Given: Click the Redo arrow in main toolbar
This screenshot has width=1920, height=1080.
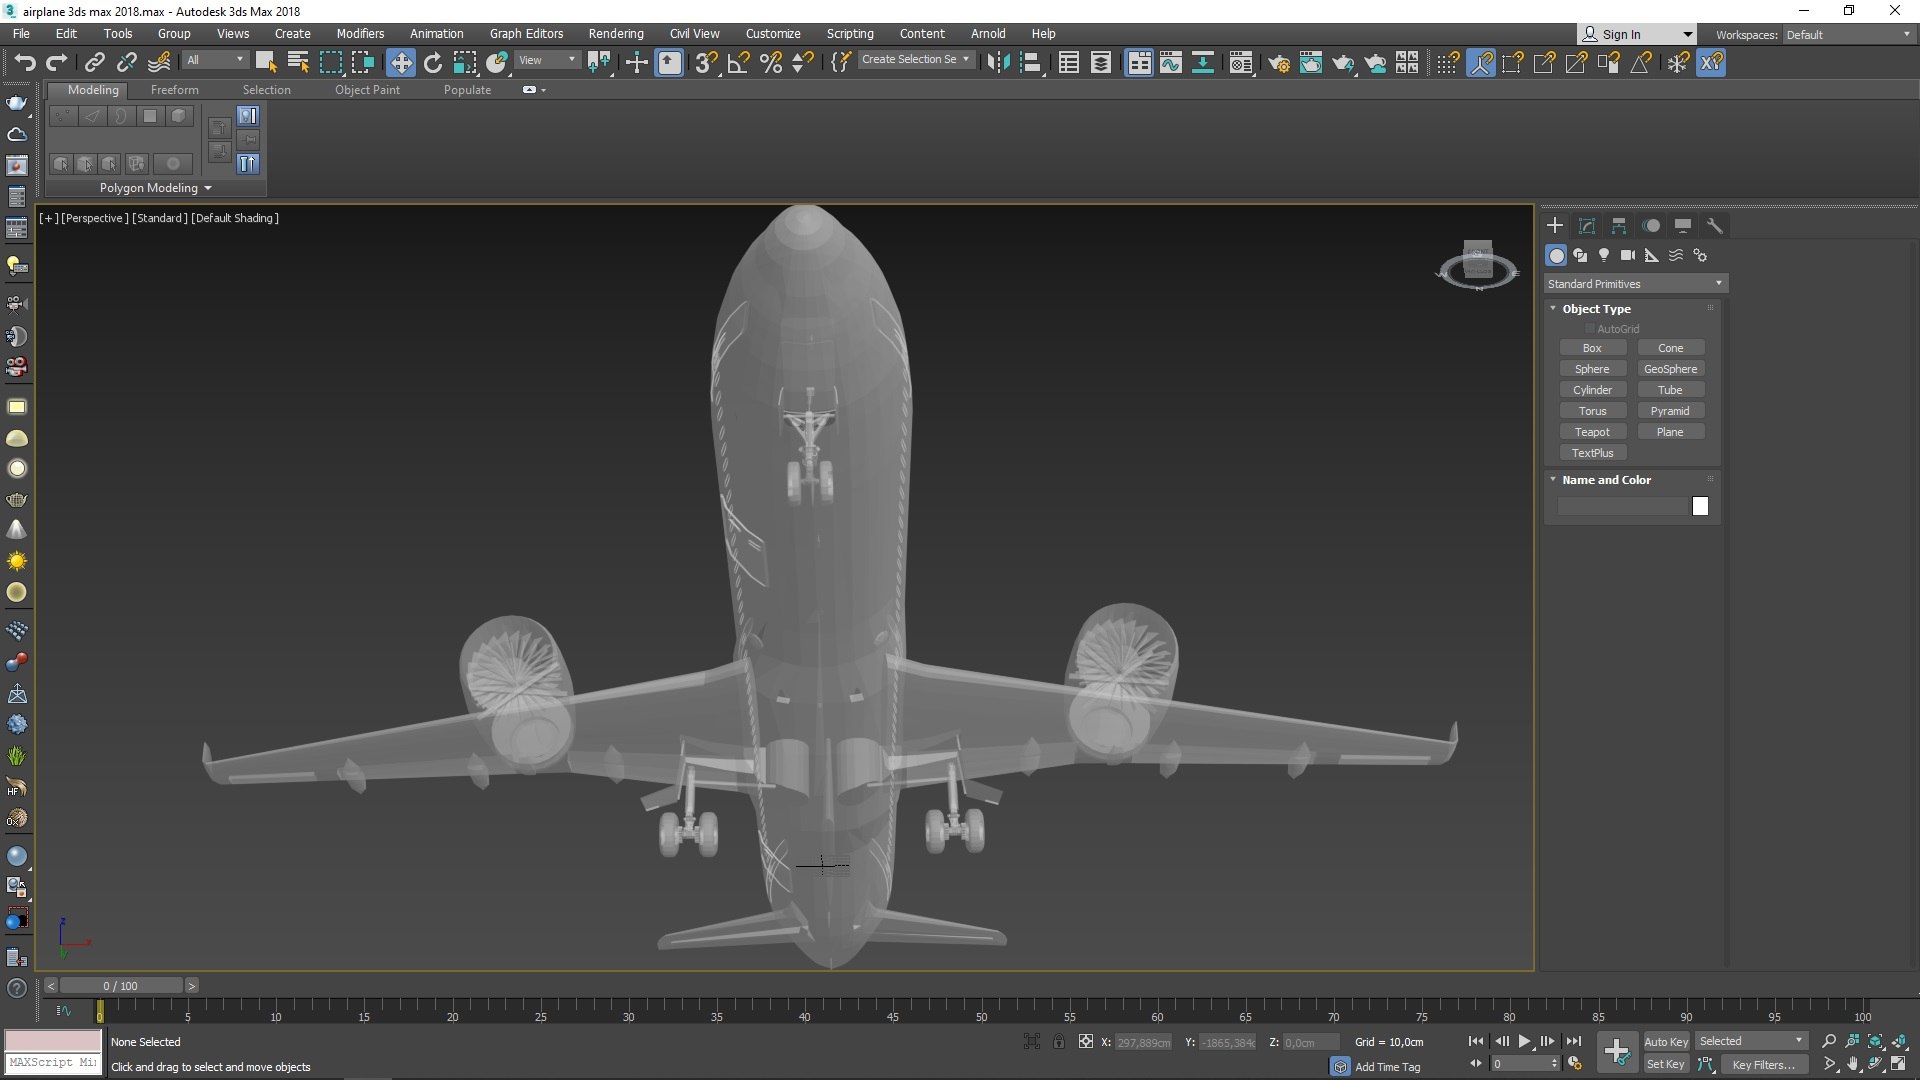Looking at the screenshot, I should pos(57,63).
